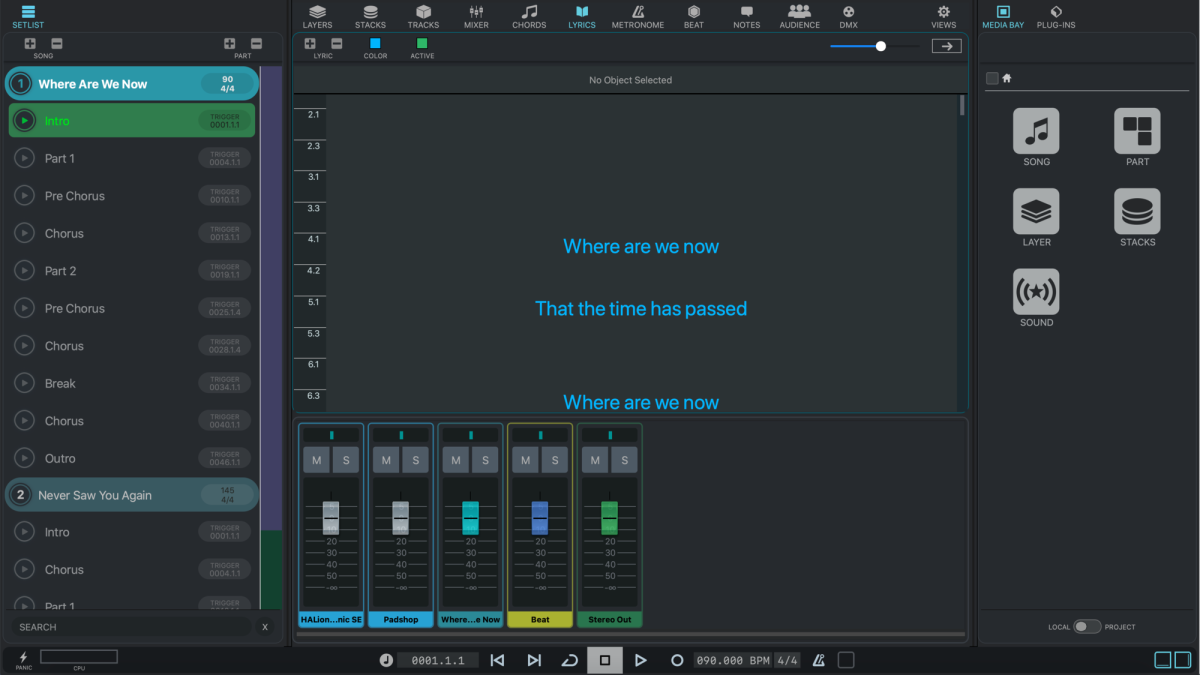Switch the Local/Project toggle
The height and width of the screenshot is (675, 1200).
tap(1087, 627)
